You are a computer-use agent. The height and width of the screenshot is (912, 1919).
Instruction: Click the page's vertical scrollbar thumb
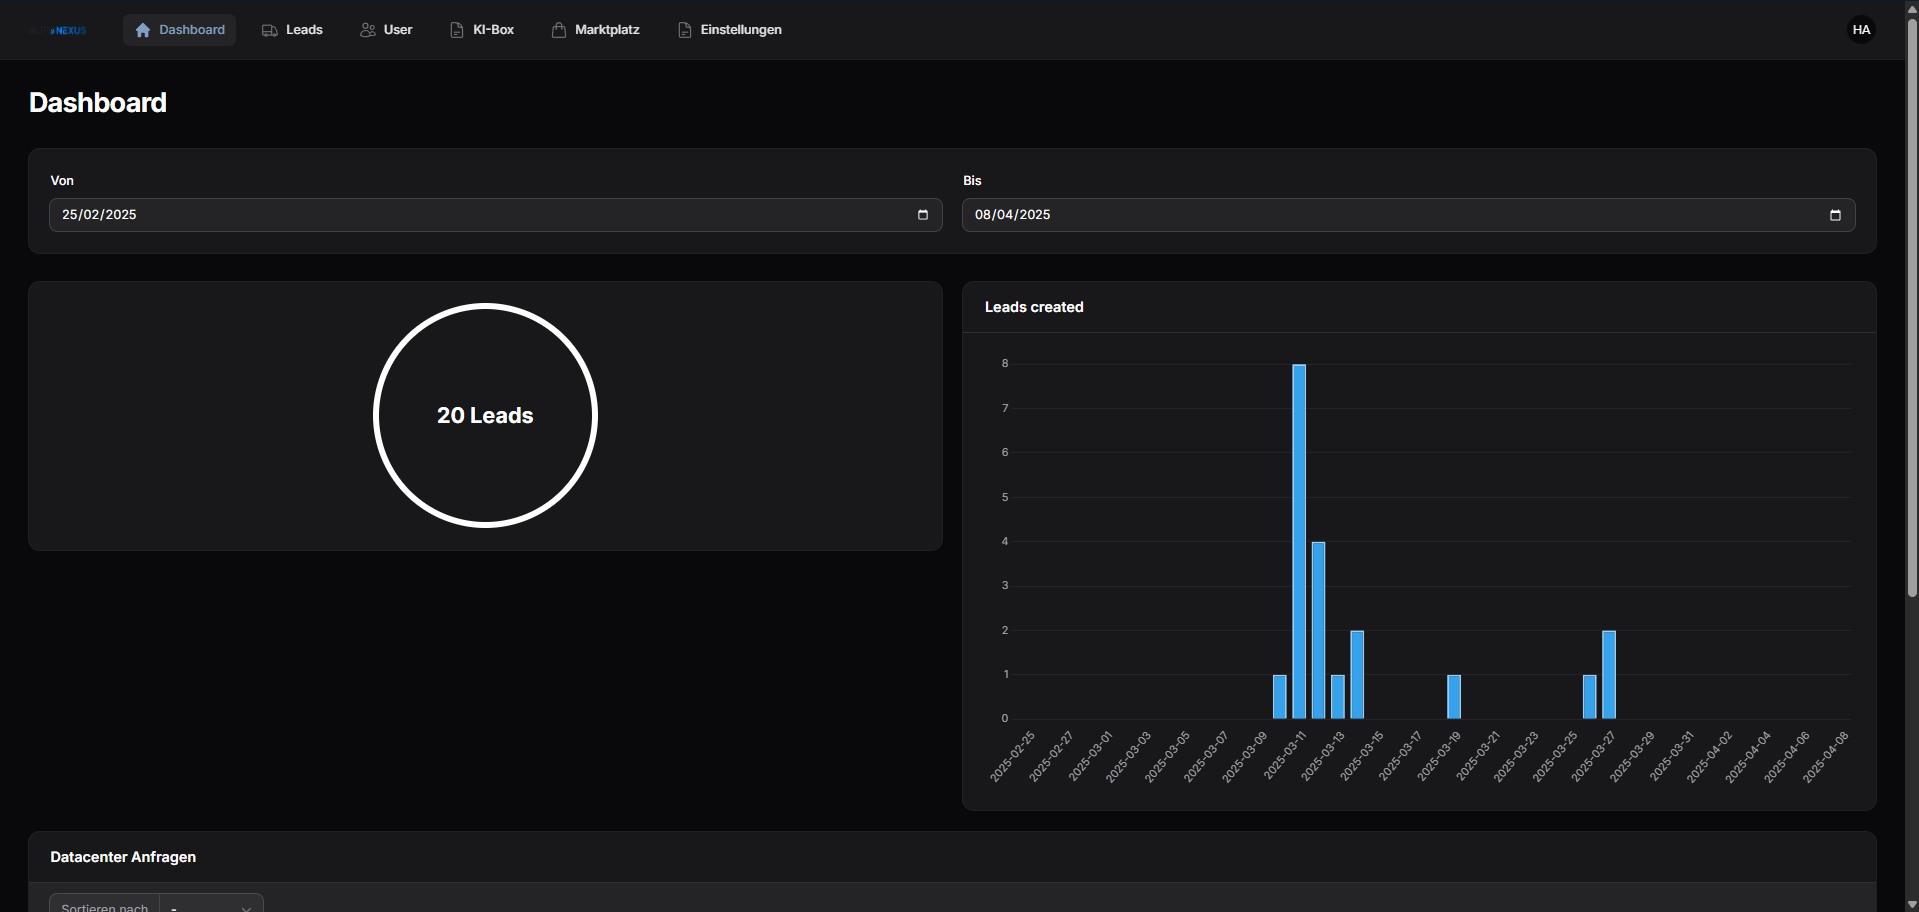click(1911, 300)
